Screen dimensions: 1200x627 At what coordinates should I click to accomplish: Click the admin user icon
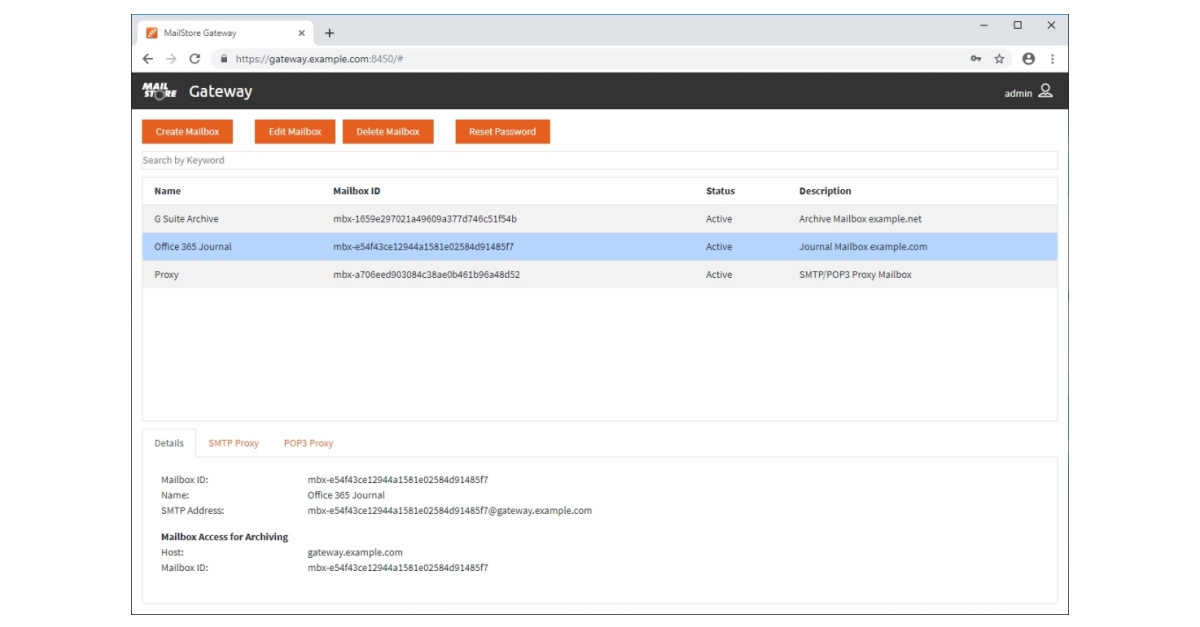coord(1045,91)
